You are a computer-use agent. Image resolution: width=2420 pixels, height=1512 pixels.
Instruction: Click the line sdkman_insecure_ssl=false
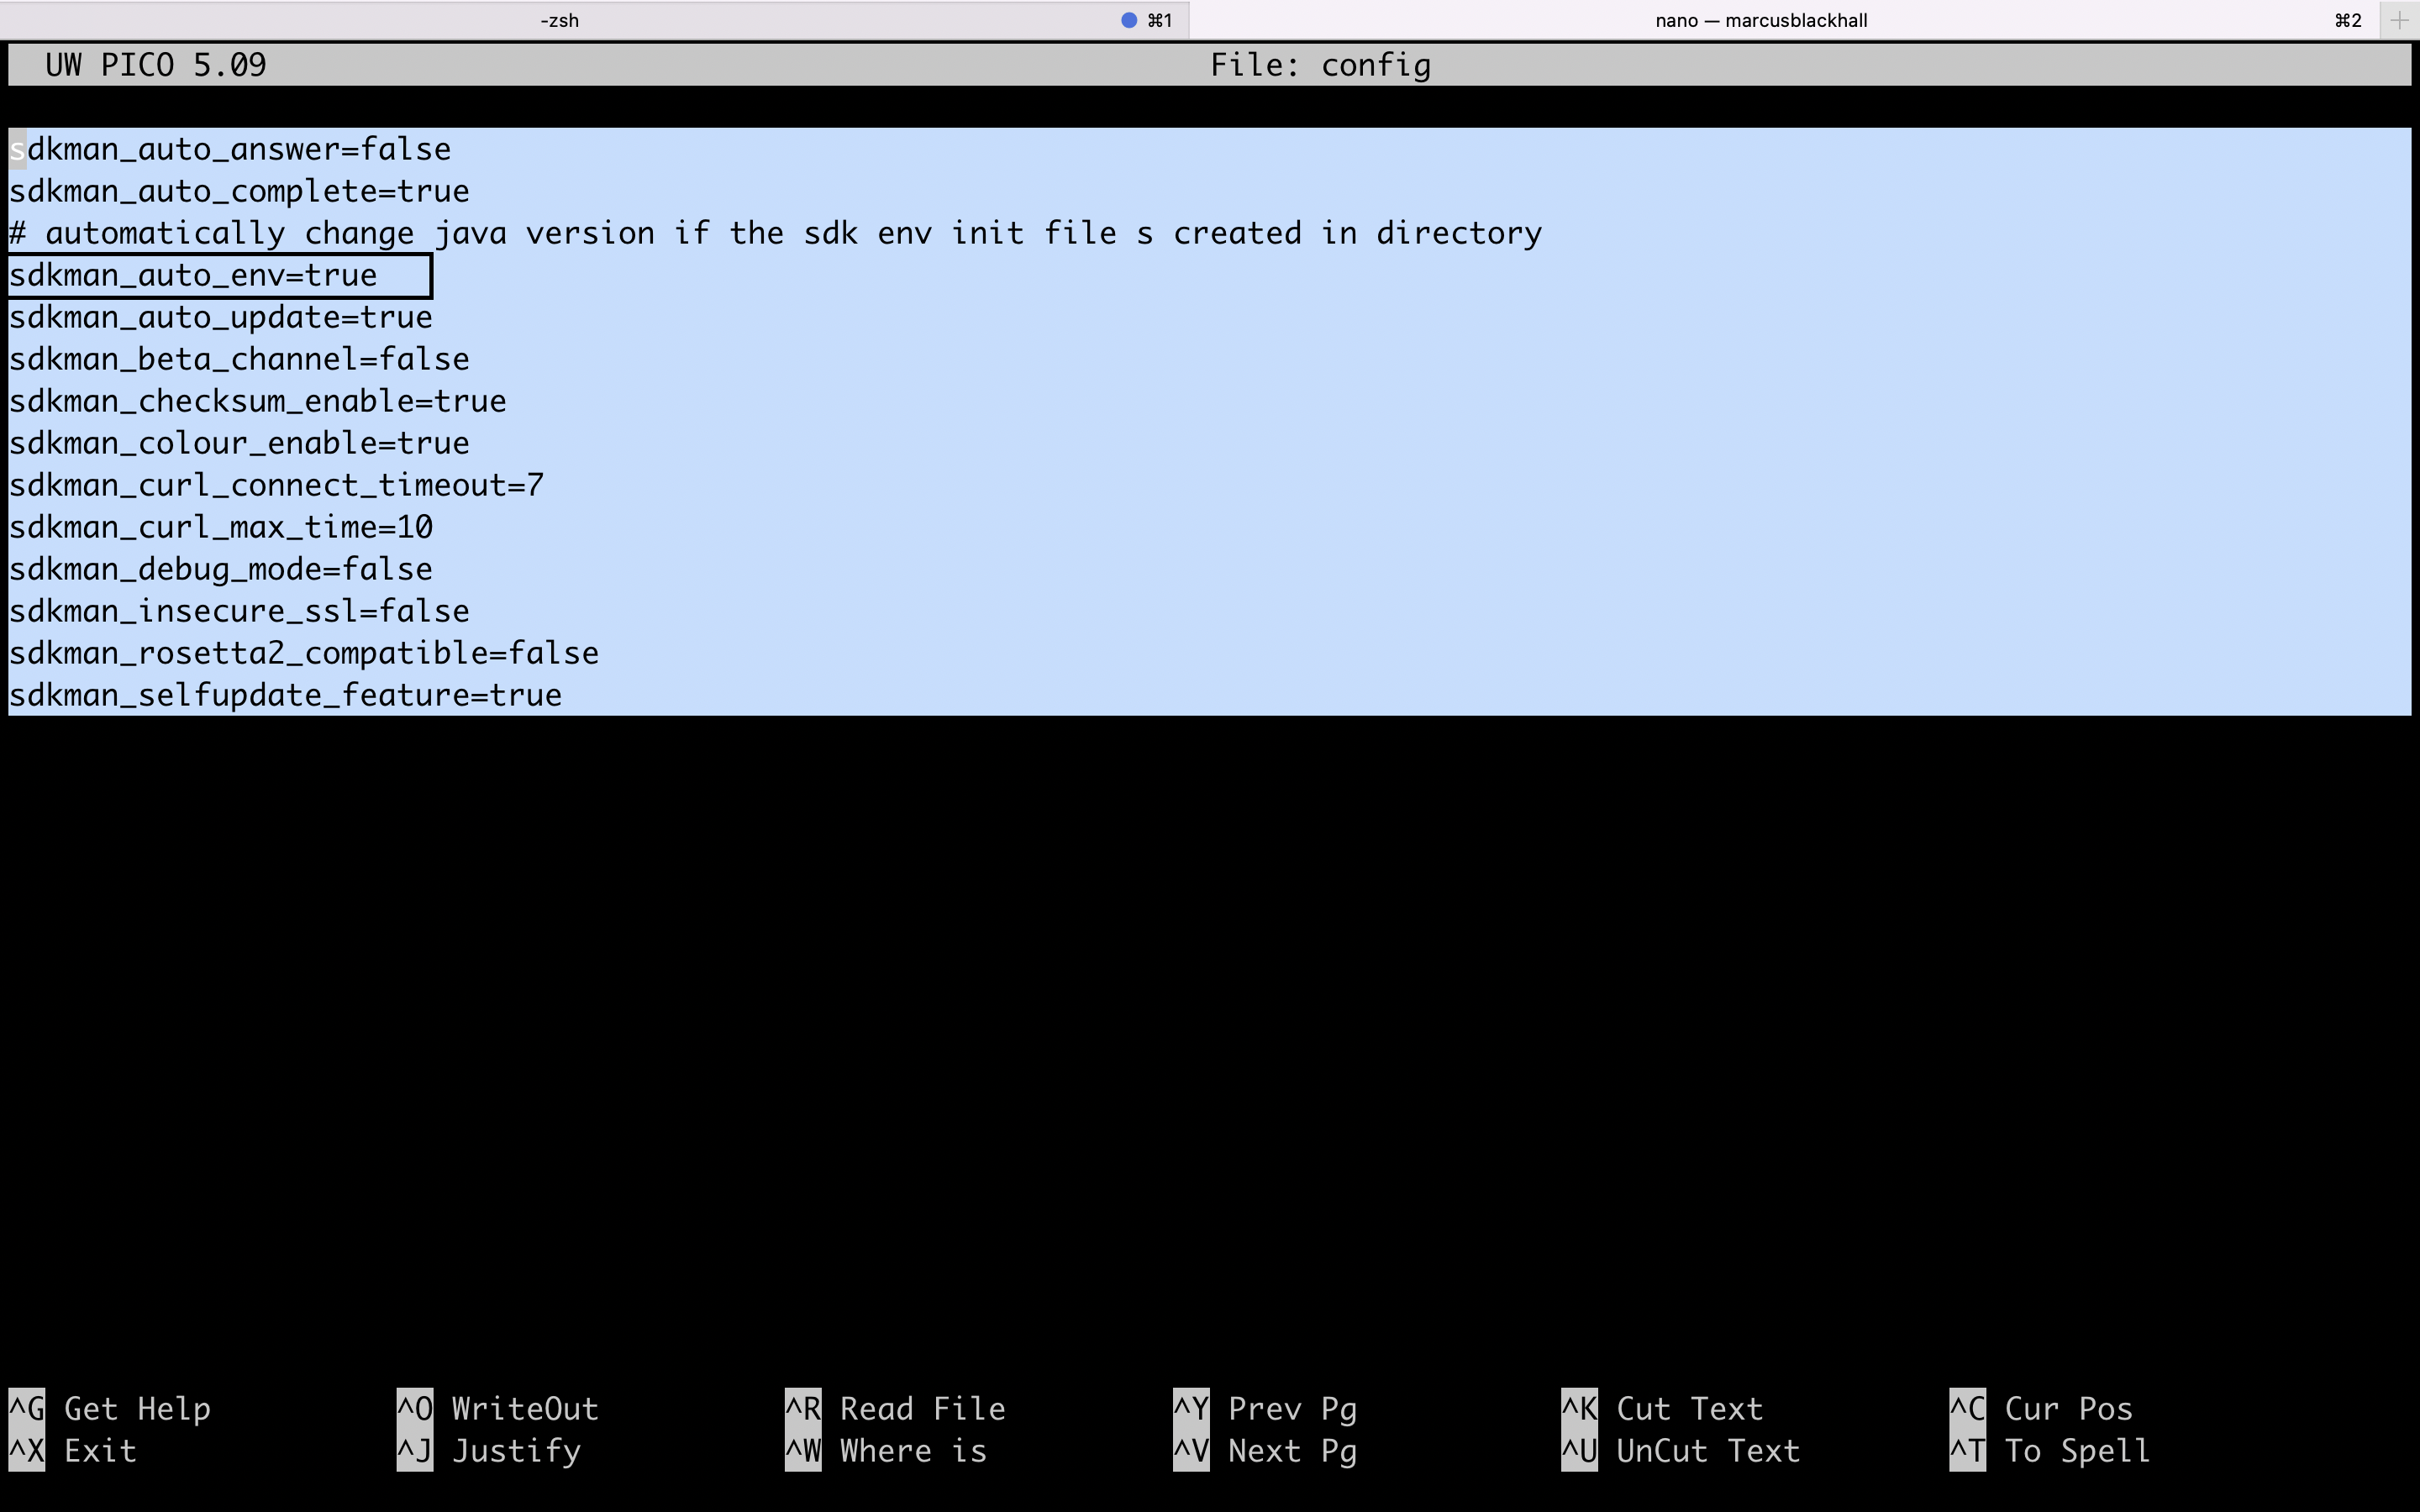click(239, 611)
